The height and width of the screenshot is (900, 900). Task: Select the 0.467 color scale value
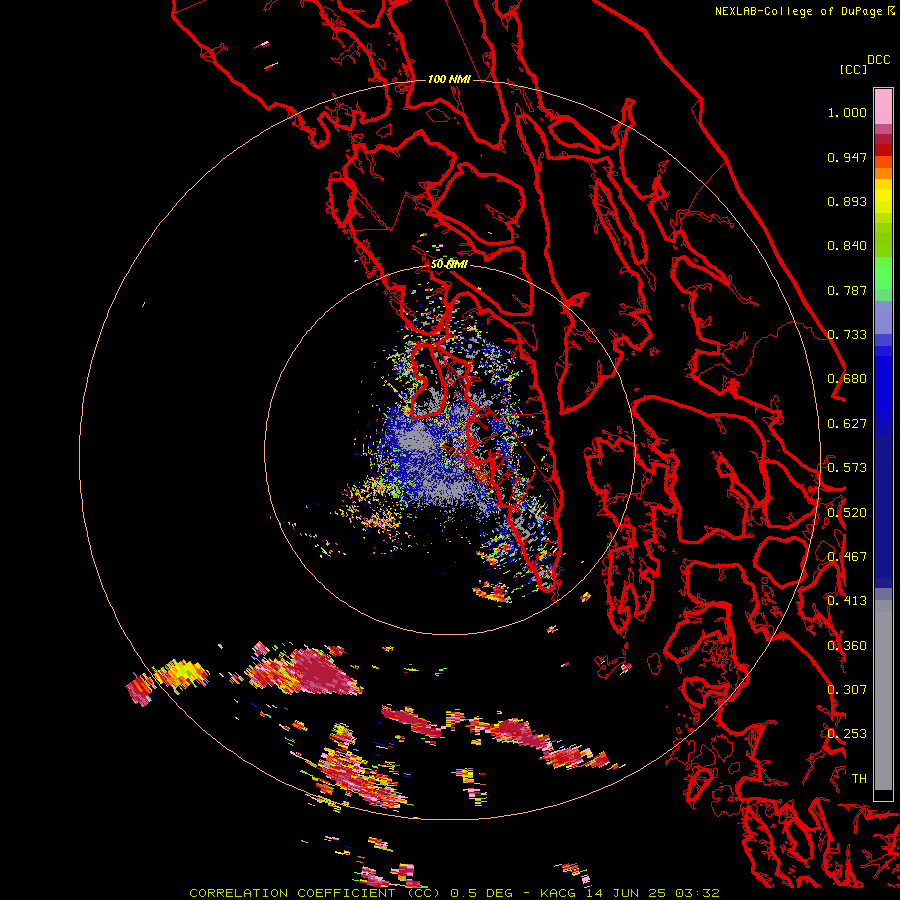pos(847,557)
